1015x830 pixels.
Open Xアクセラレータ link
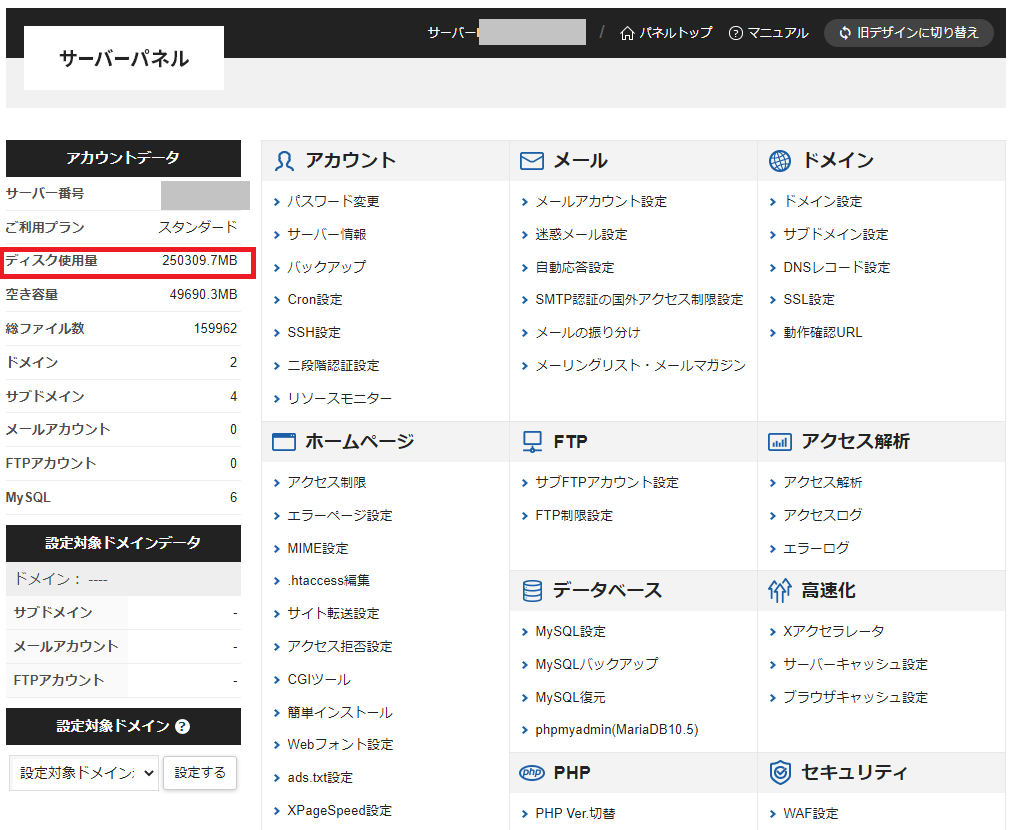tap(833, 631)
